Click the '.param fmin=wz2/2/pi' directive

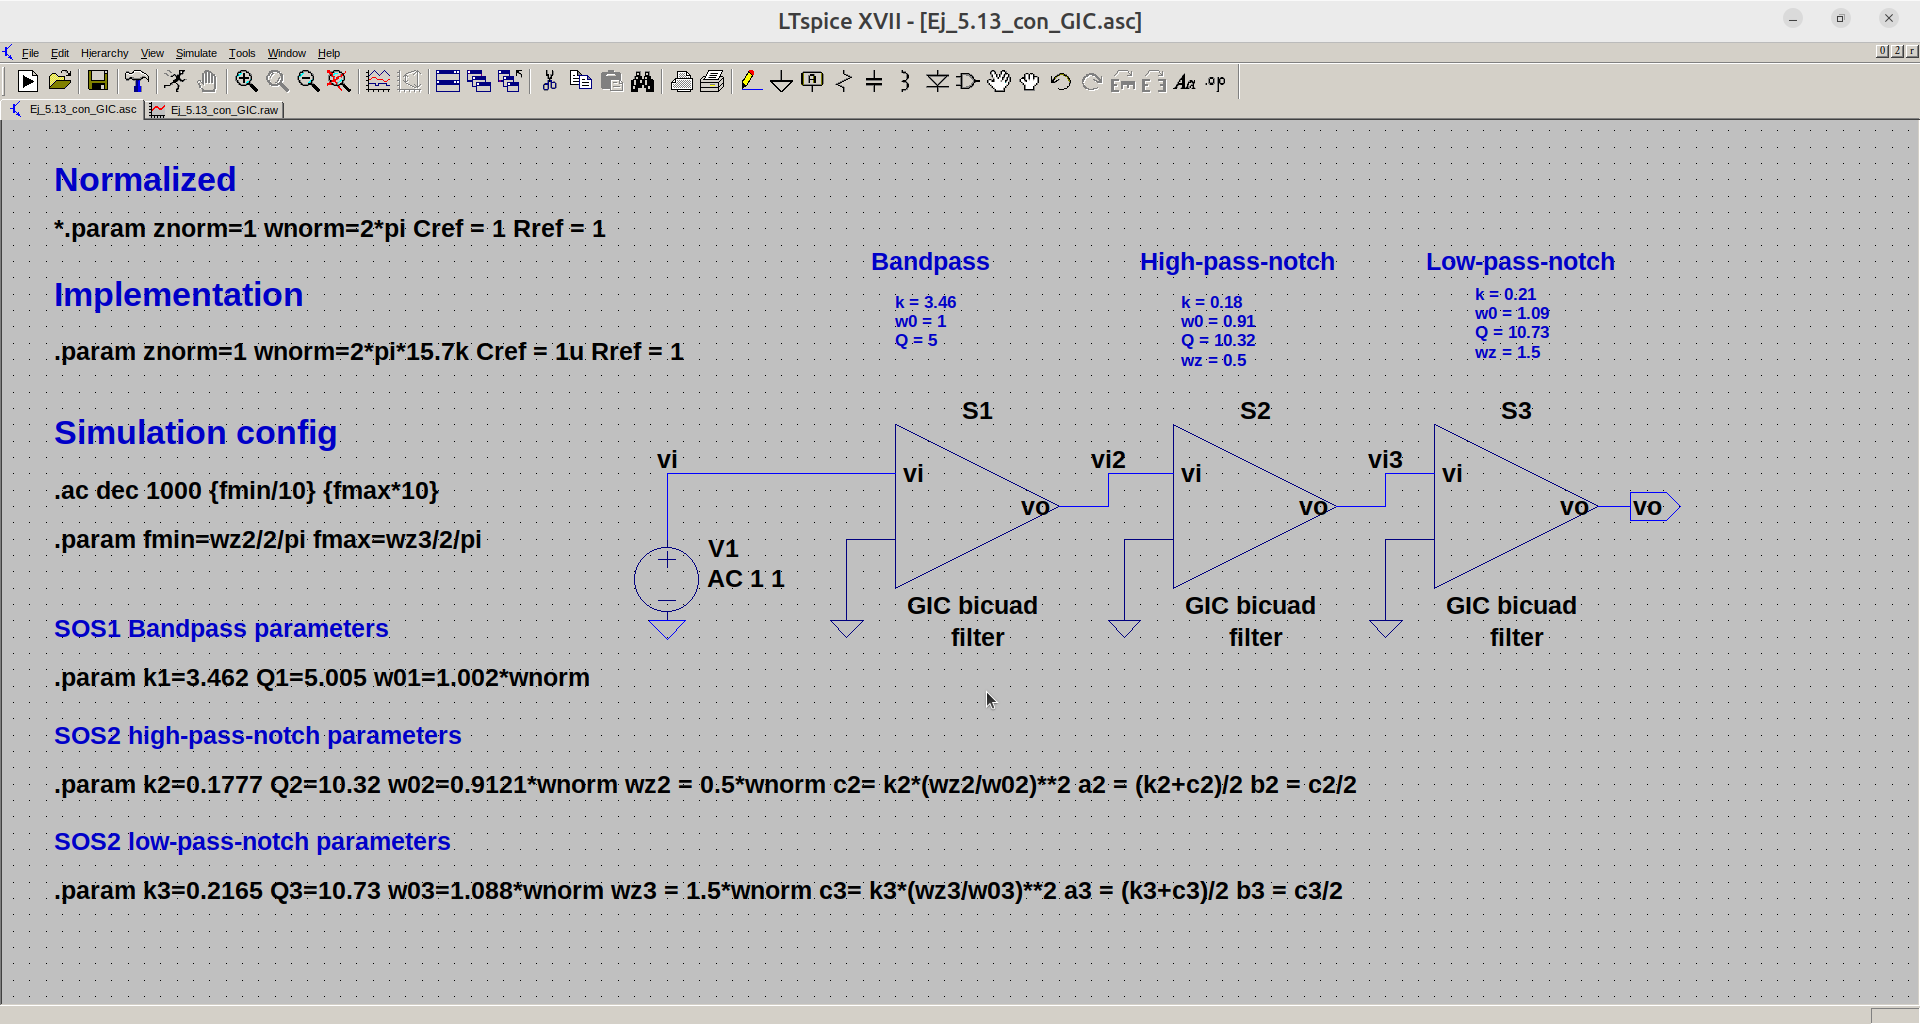click(268, 540)
